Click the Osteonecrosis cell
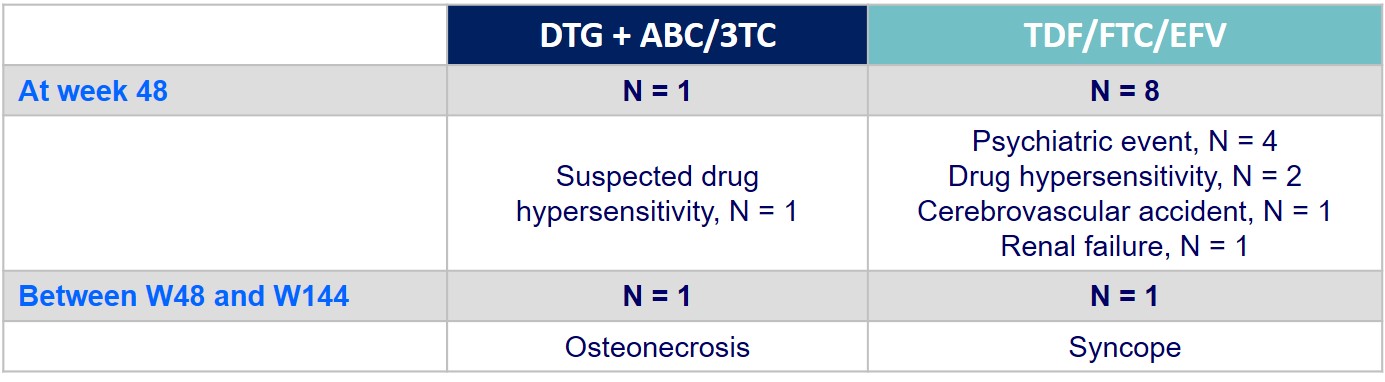 (x=657, y=347)
